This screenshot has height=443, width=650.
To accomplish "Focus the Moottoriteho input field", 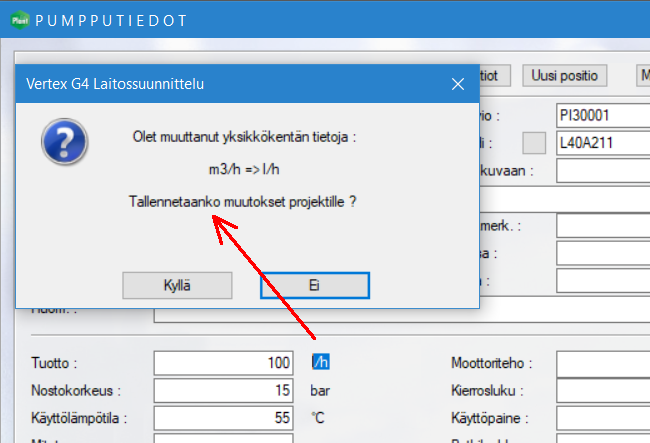I will [x=602, y=362].
